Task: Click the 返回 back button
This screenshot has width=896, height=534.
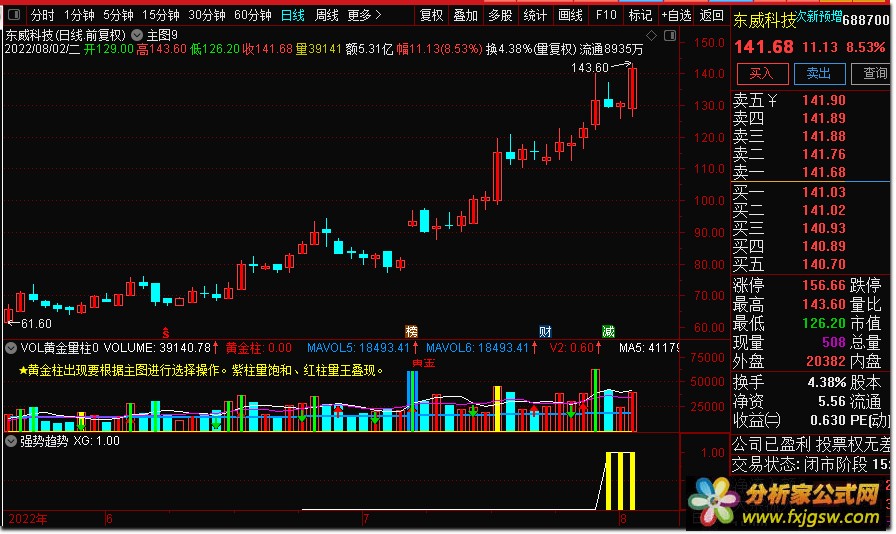Action: (x=711, y=15)
